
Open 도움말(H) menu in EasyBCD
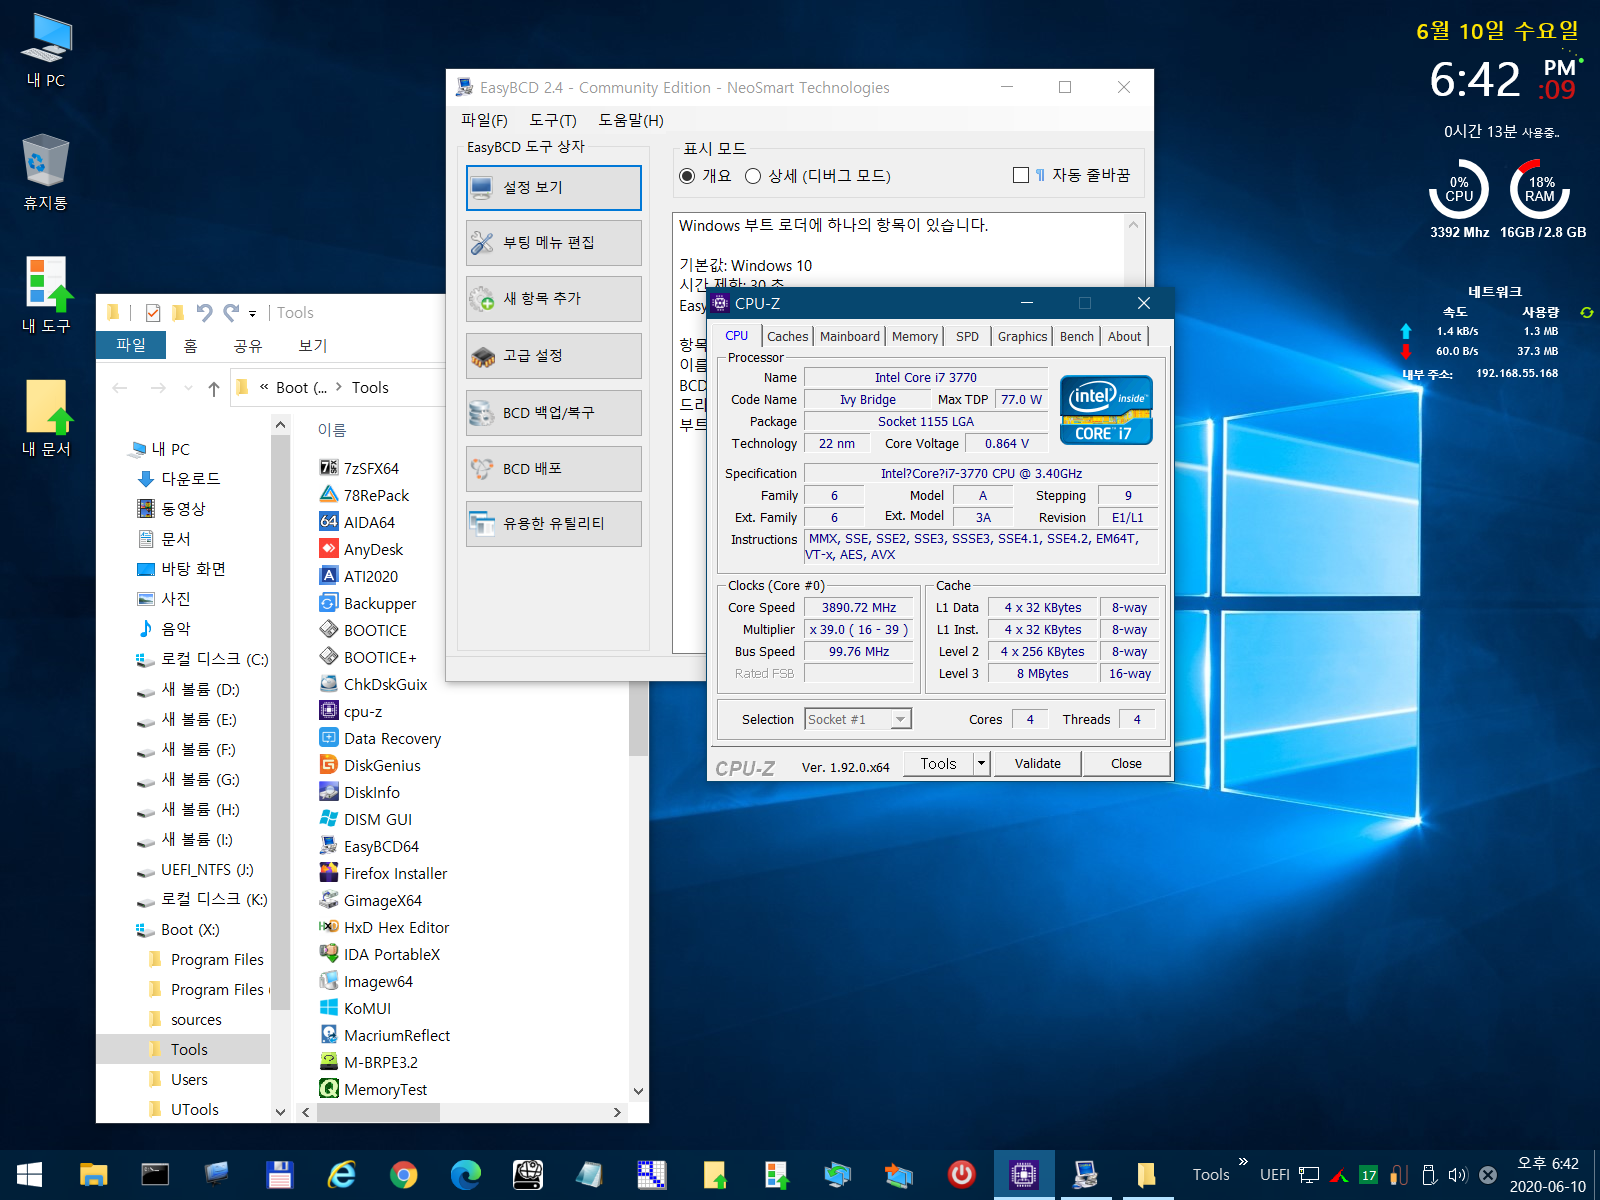click(x=631, y=120)
